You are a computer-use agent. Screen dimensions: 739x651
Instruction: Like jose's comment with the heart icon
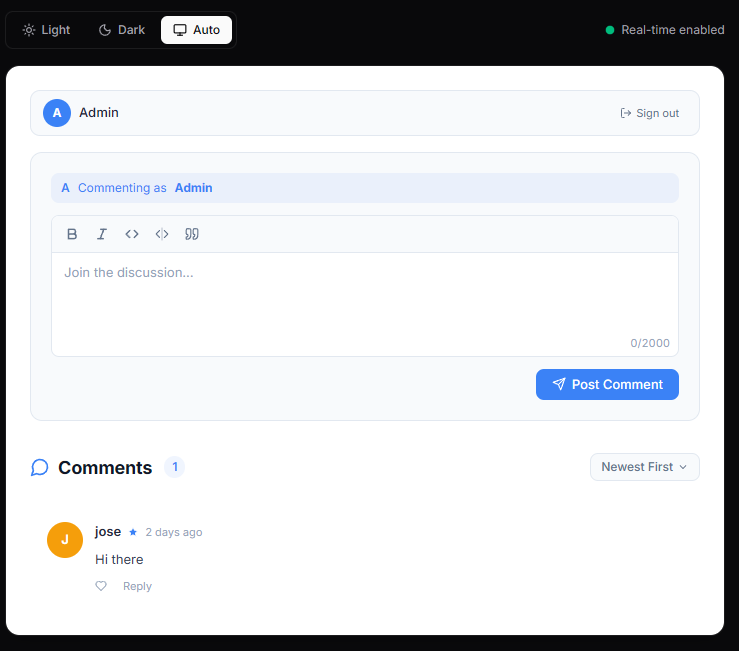click(x=101, y=586)
